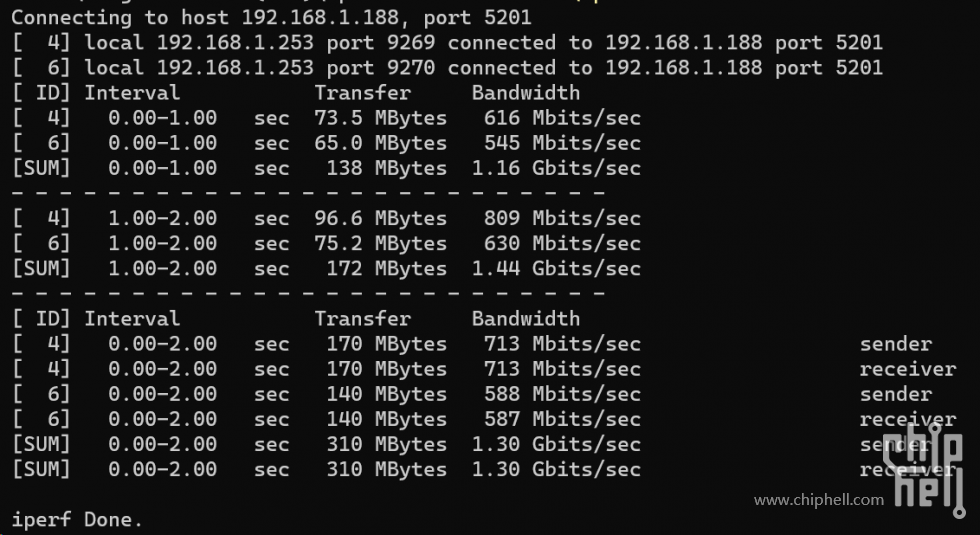Click the local port 9269 connection line

[447, 42]
